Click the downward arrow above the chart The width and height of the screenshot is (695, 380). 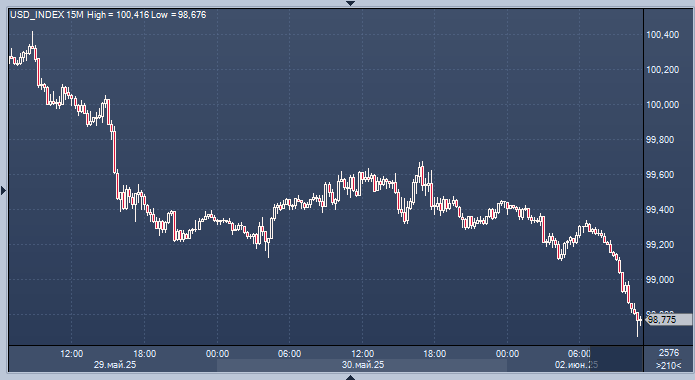point(351,3)
